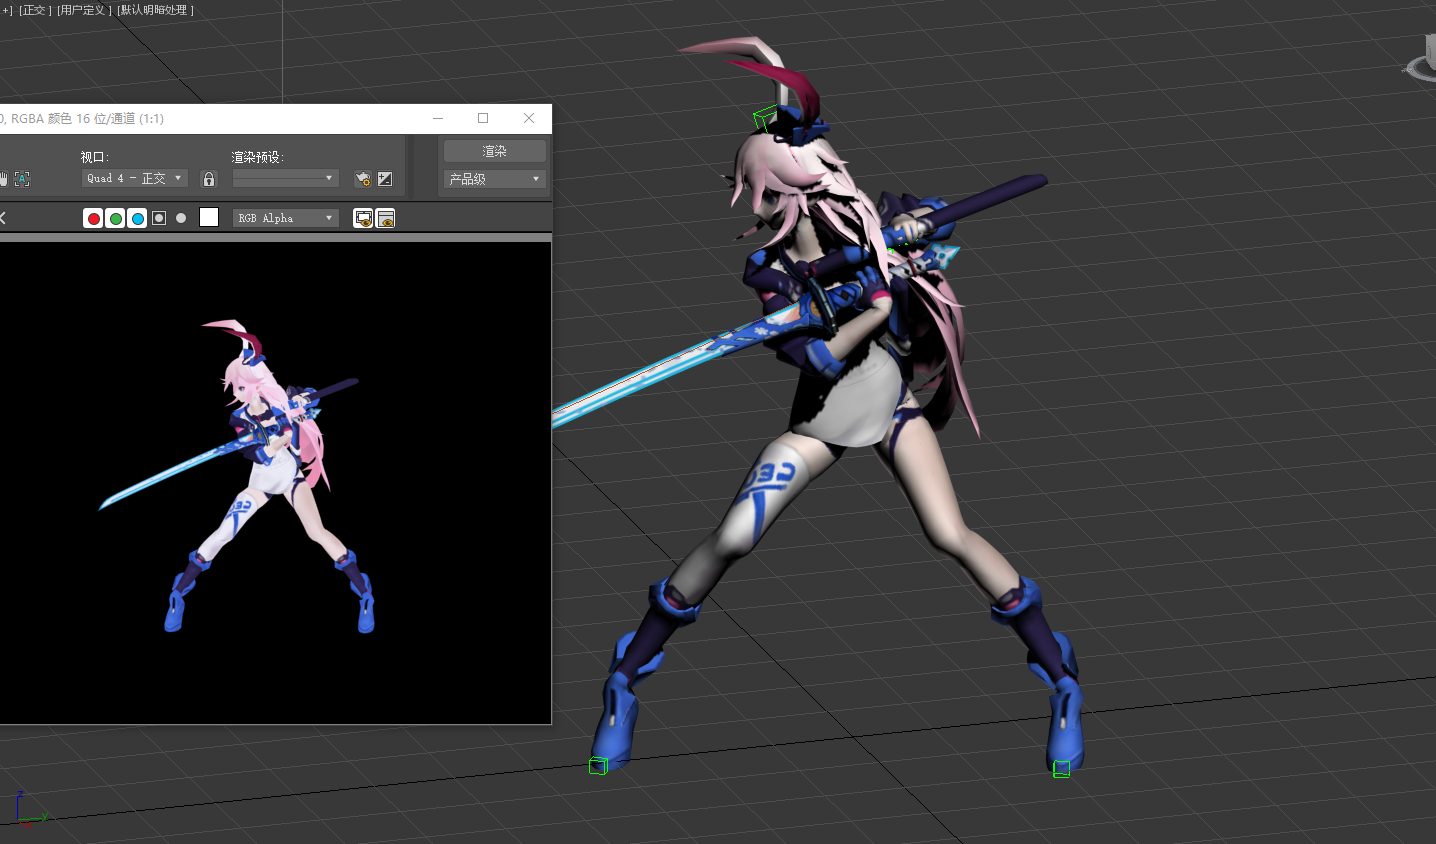The width and height of the screenshot is (1436, 844).
Task: Open the environment and exposure settings icon
Action: pos(385,179)
